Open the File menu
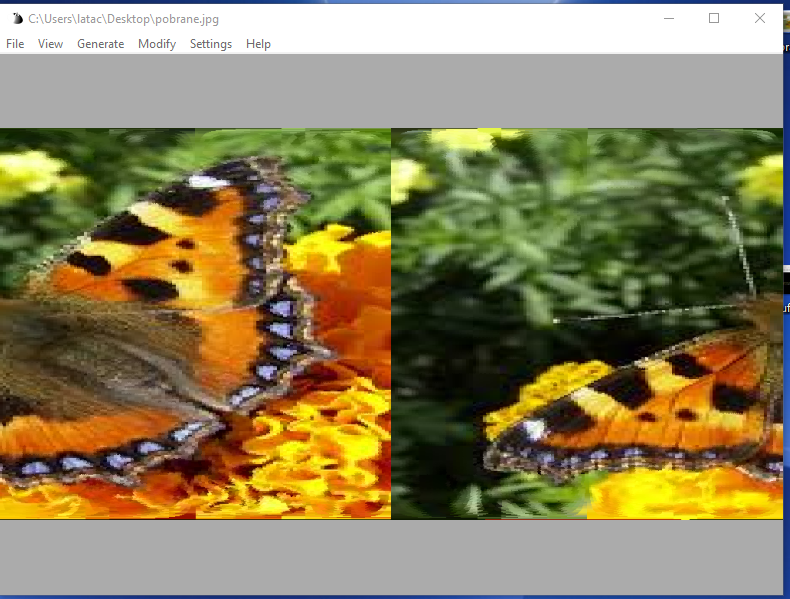Image resolution: width=790 pixels, height=599 pixels. coord(15,44)
